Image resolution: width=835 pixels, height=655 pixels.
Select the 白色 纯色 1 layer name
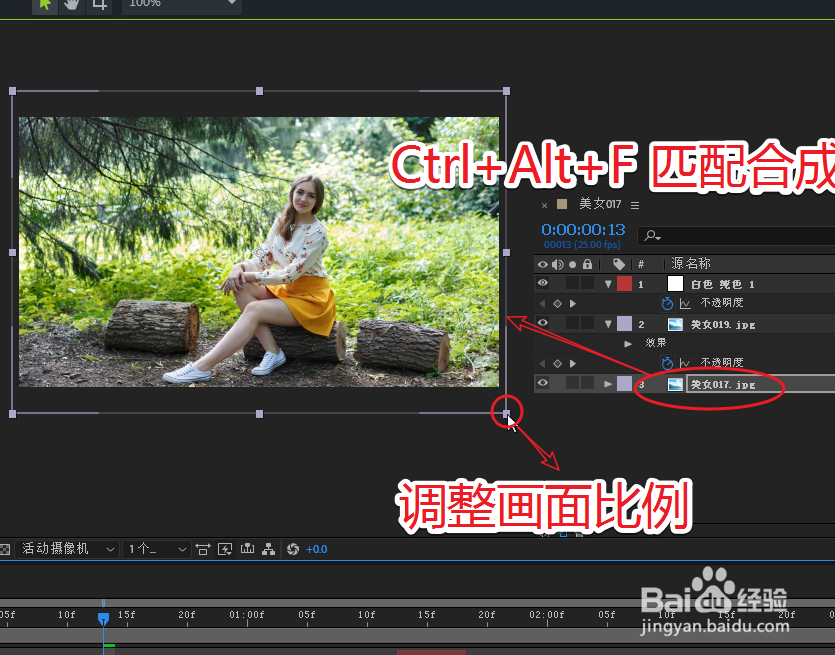tap(723, 284)
